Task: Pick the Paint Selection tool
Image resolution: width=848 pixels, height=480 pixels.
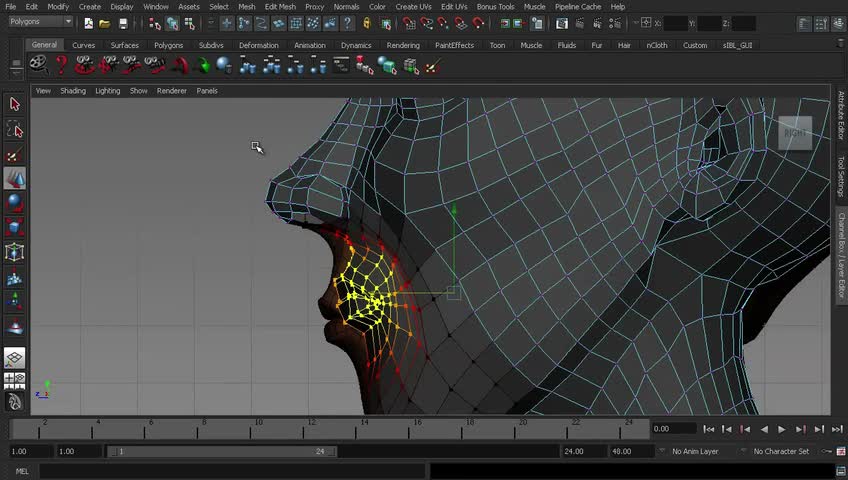Action: click(14, 155)
